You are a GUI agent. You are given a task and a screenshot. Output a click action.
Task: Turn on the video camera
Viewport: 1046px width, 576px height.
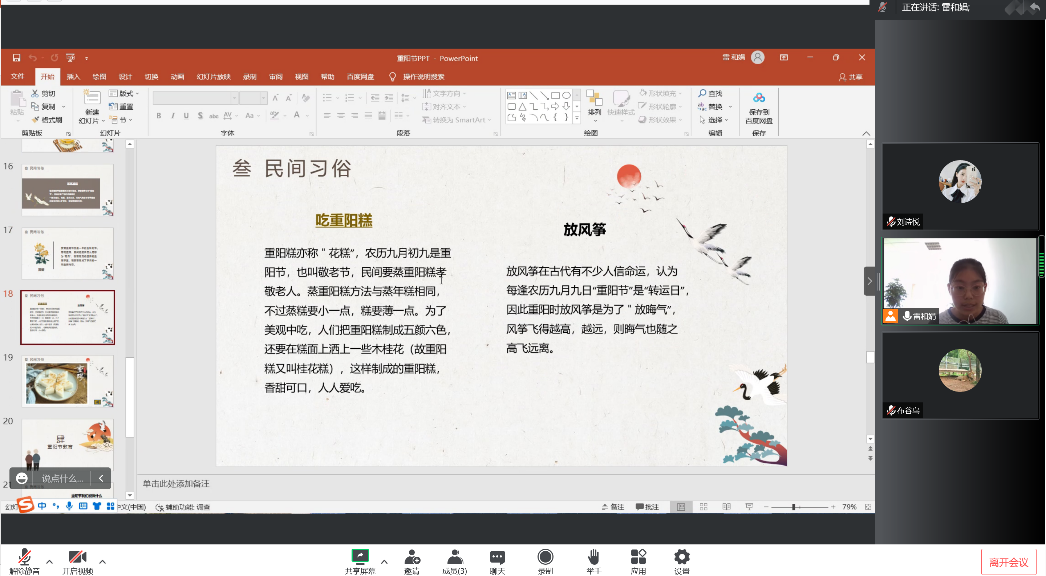pyautogui.click(x=78, y=557)
